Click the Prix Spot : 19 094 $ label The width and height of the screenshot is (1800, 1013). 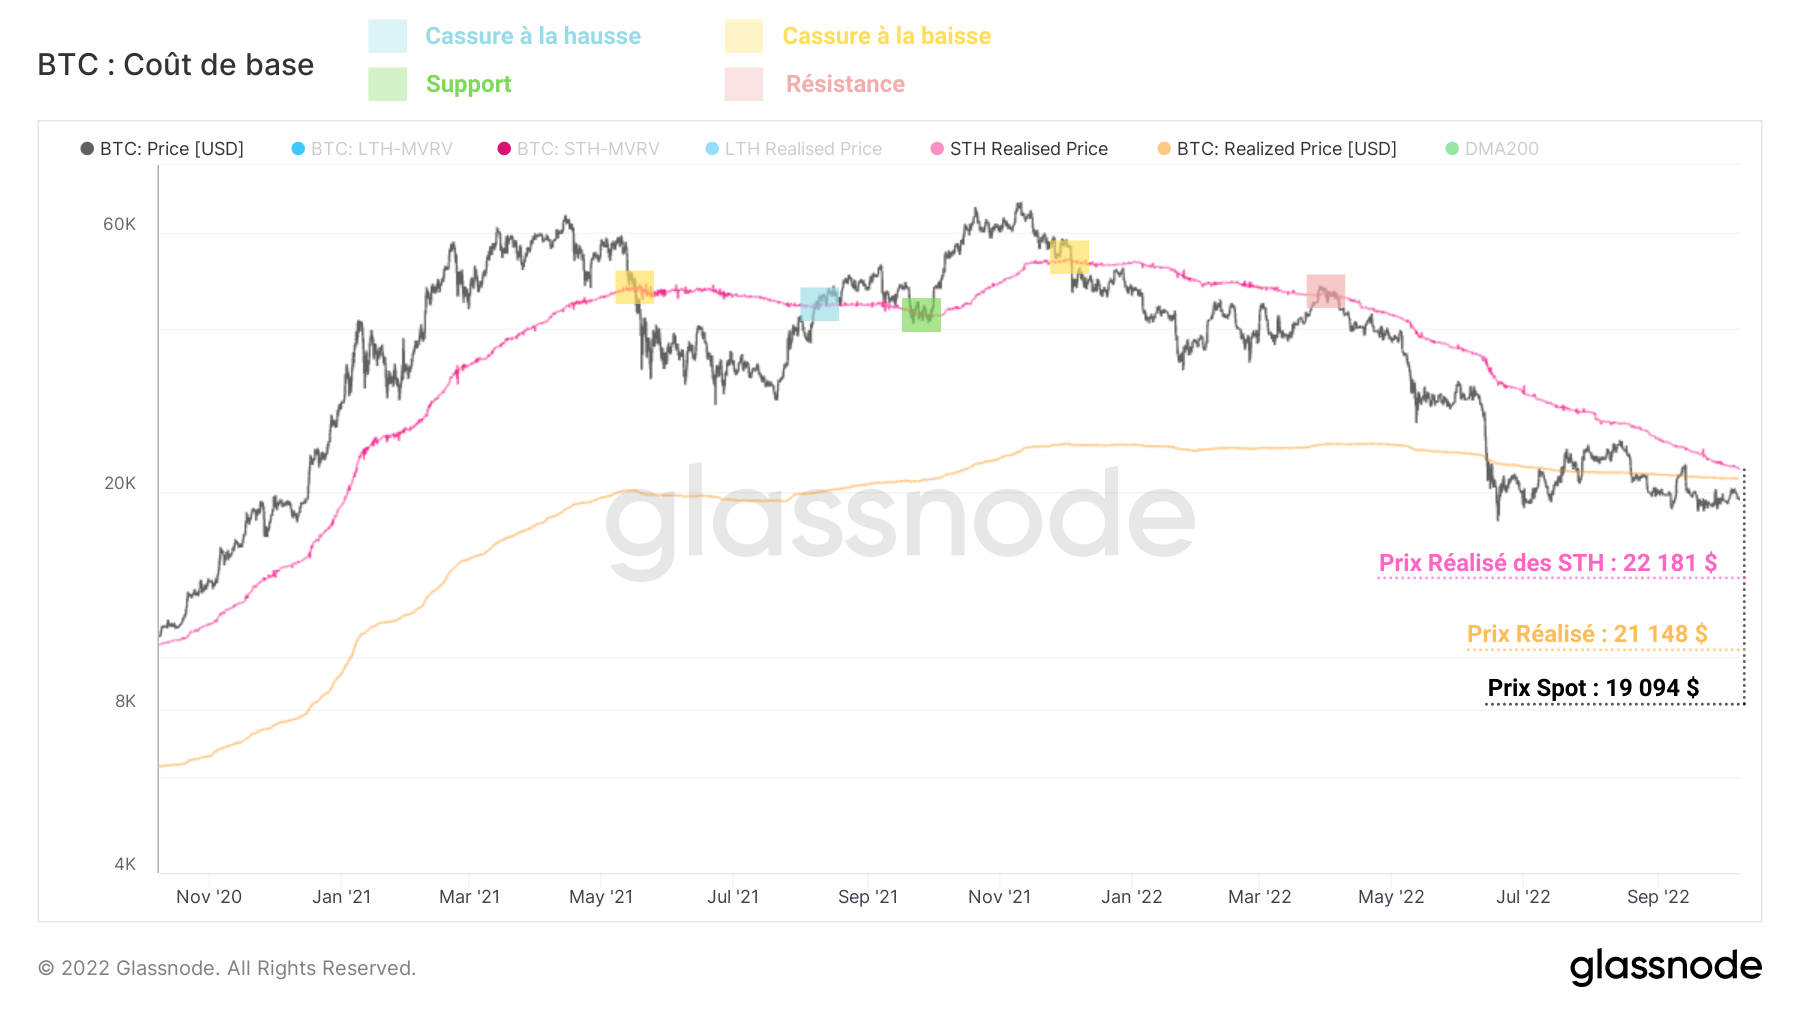click(x=1593, y=688)
